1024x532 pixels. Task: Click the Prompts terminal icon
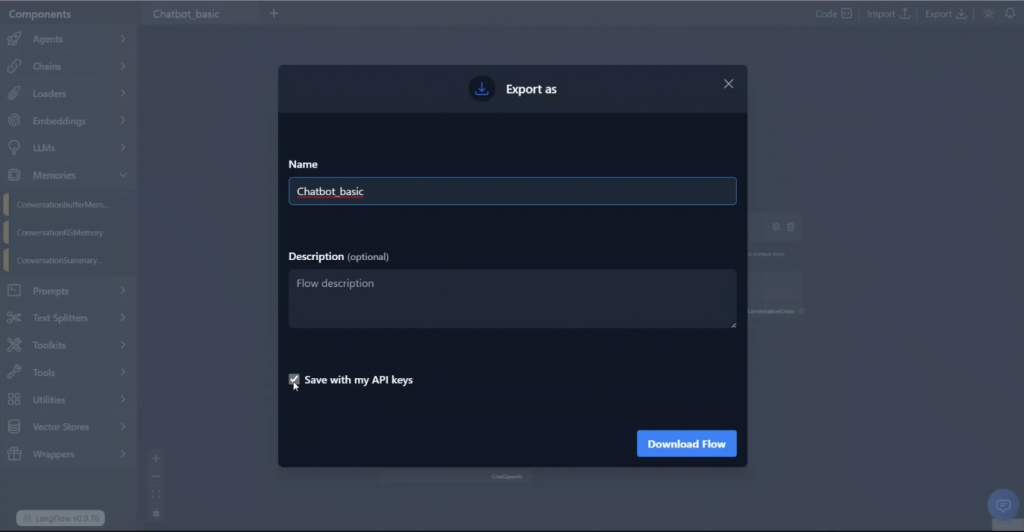[14, 290]
